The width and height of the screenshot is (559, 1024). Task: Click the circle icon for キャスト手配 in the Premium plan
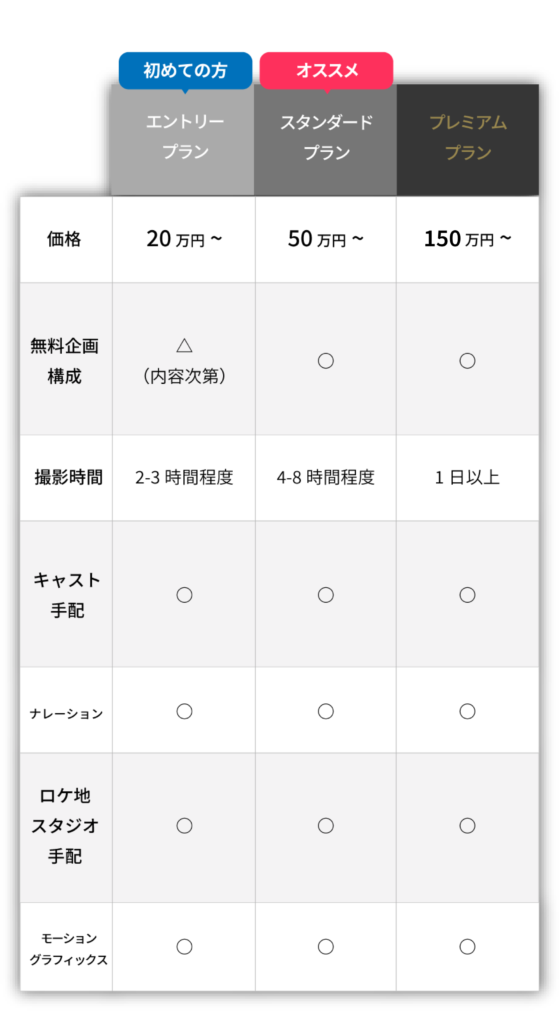tap(467, 594)
